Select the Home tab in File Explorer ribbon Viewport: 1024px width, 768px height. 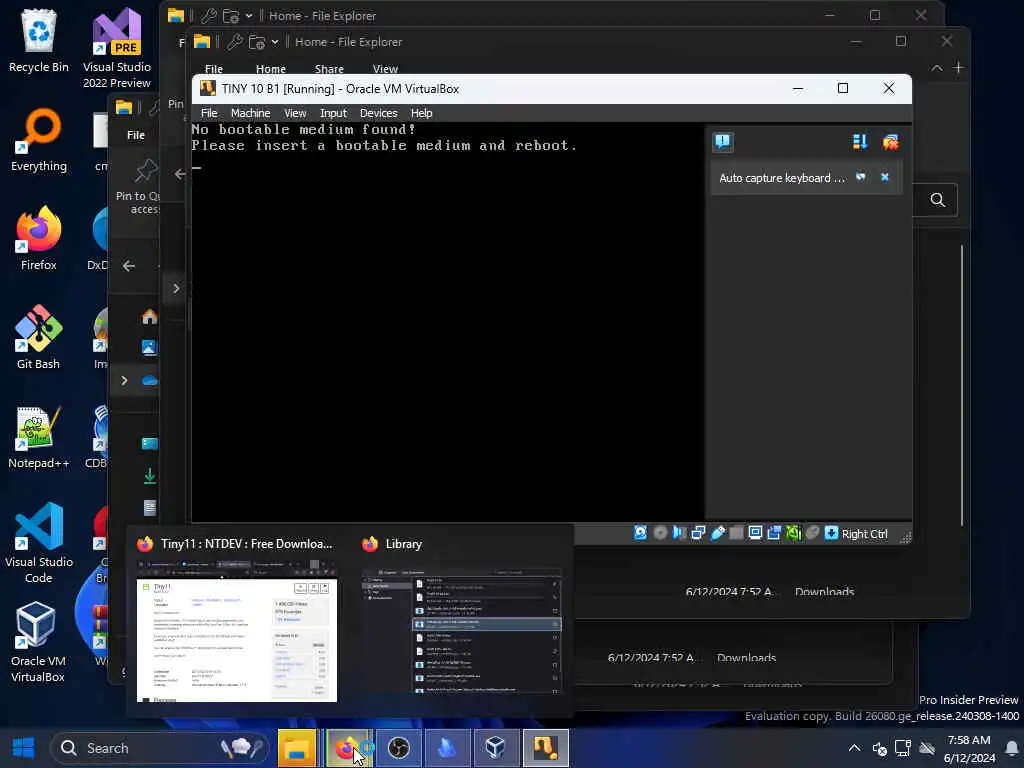(270, 69)
